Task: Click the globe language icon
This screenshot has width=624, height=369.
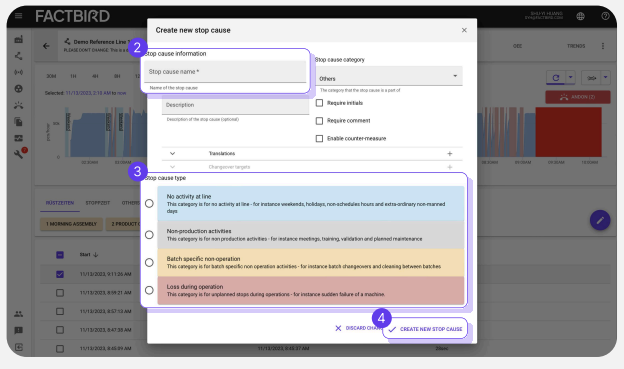Action: pos(581,16)
